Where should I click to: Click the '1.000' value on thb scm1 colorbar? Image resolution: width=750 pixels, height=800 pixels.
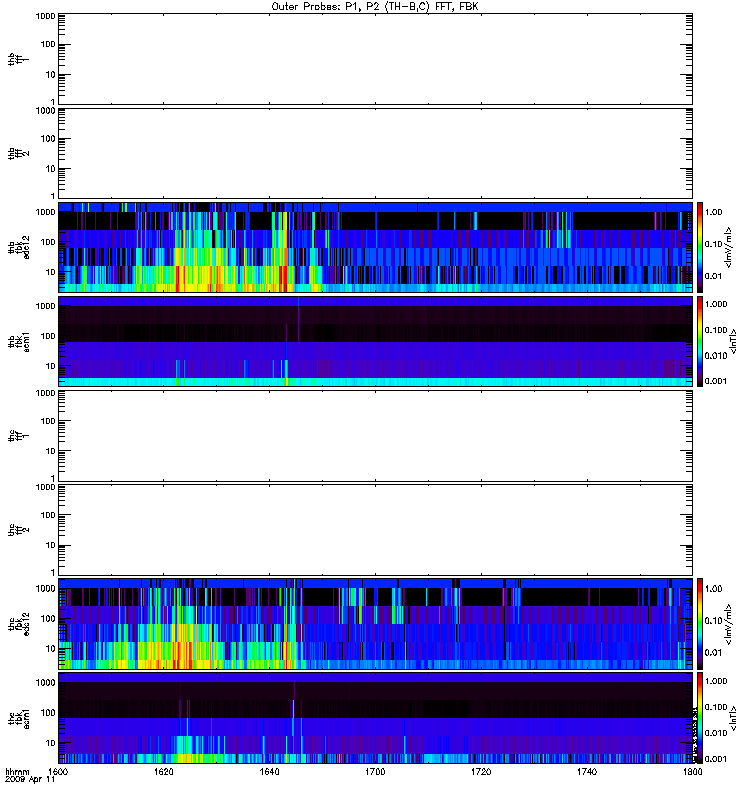tap(716, 304)
